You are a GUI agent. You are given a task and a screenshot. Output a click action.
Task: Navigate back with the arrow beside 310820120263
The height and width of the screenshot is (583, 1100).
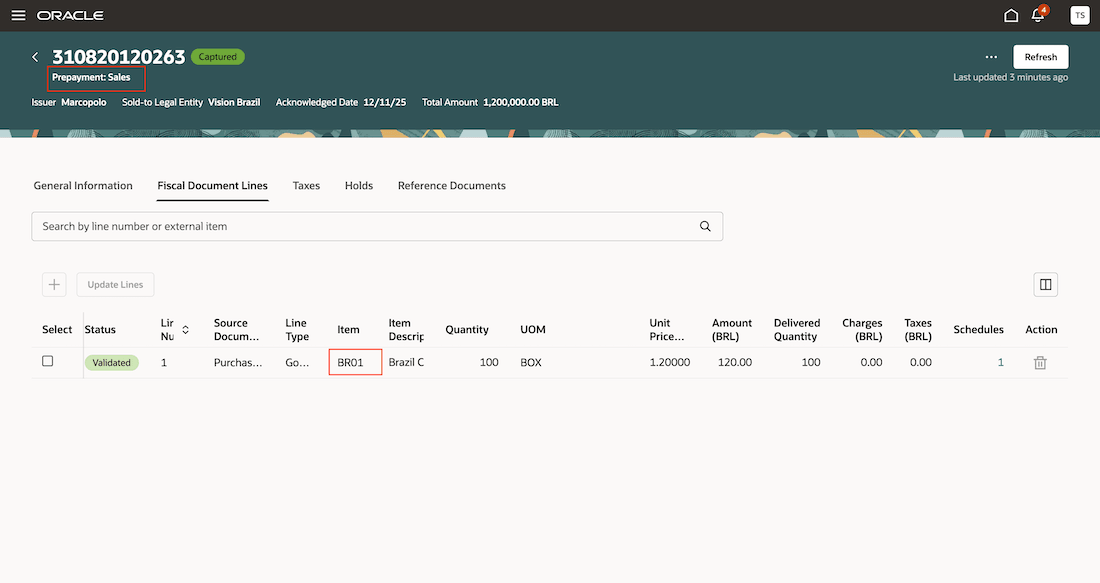(35, 57)
